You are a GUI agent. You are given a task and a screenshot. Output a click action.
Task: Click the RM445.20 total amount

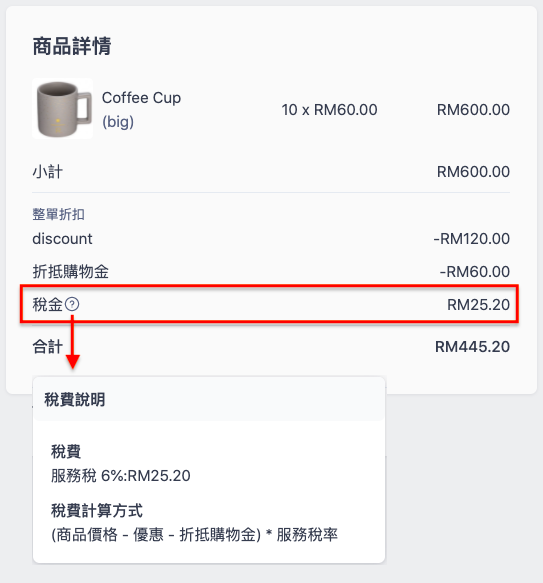(472, 347)
